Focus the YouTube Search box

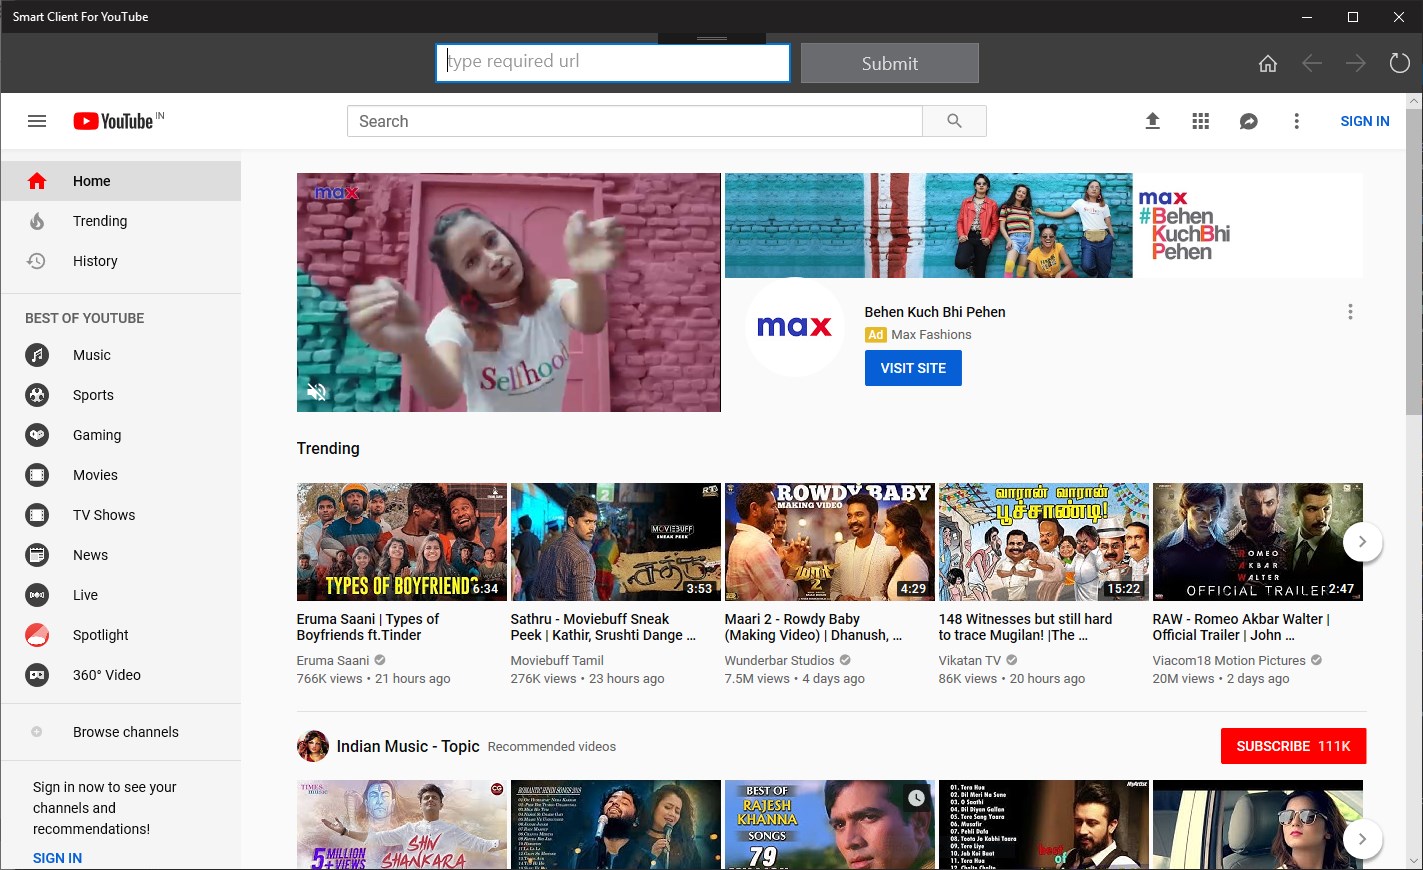click(635, 121)
